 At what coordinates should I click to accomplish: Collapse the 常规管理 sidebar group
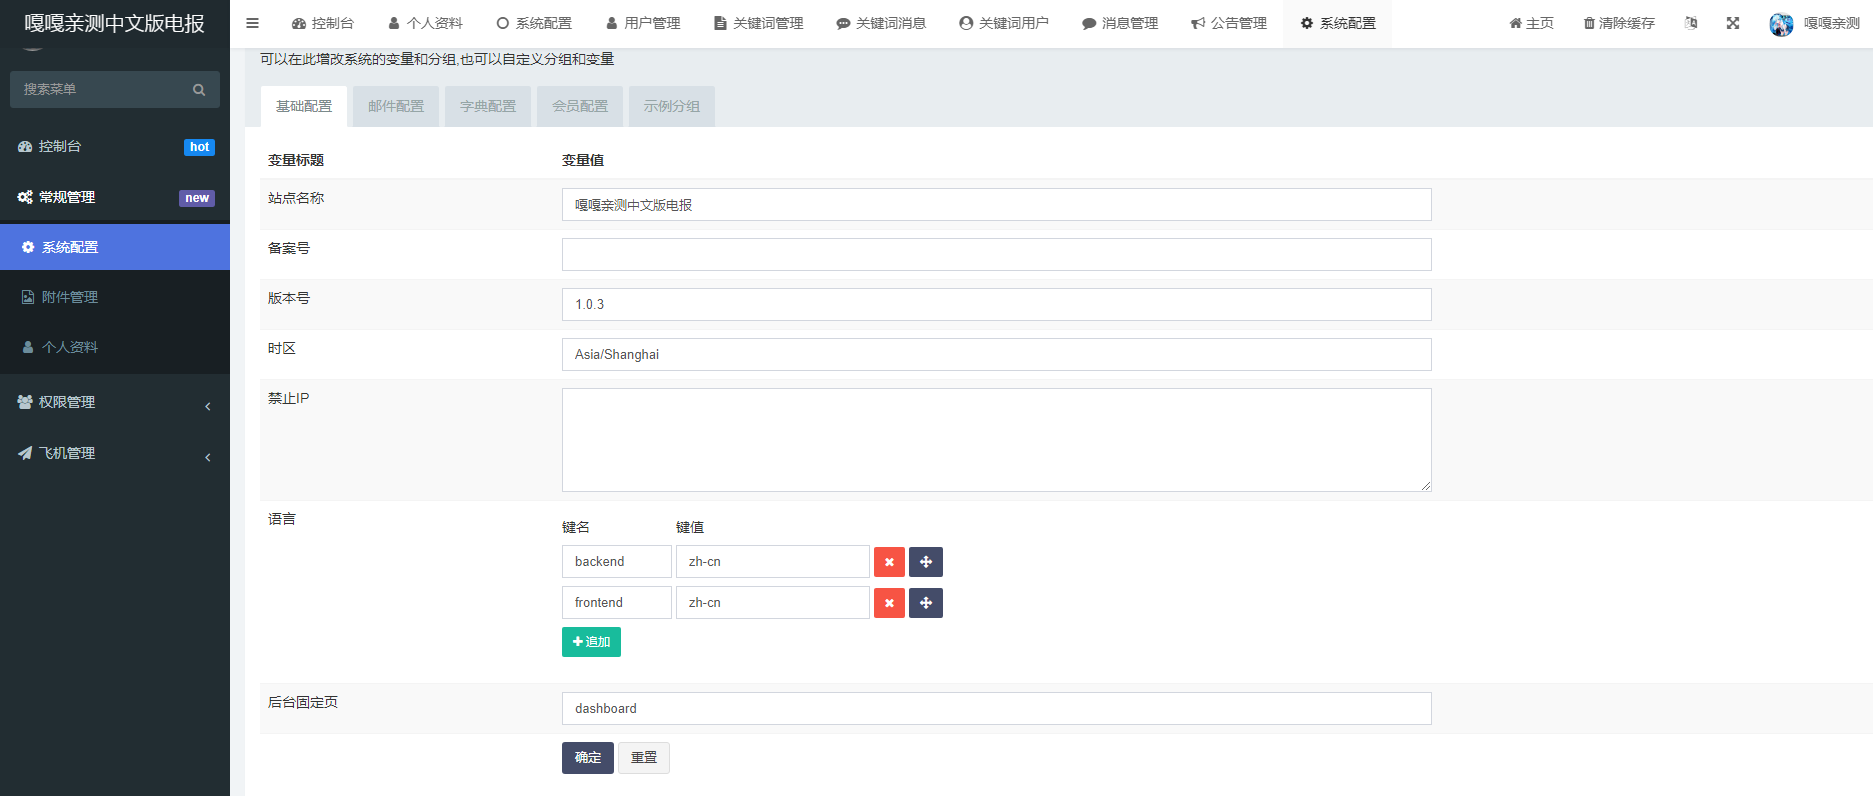115,197
